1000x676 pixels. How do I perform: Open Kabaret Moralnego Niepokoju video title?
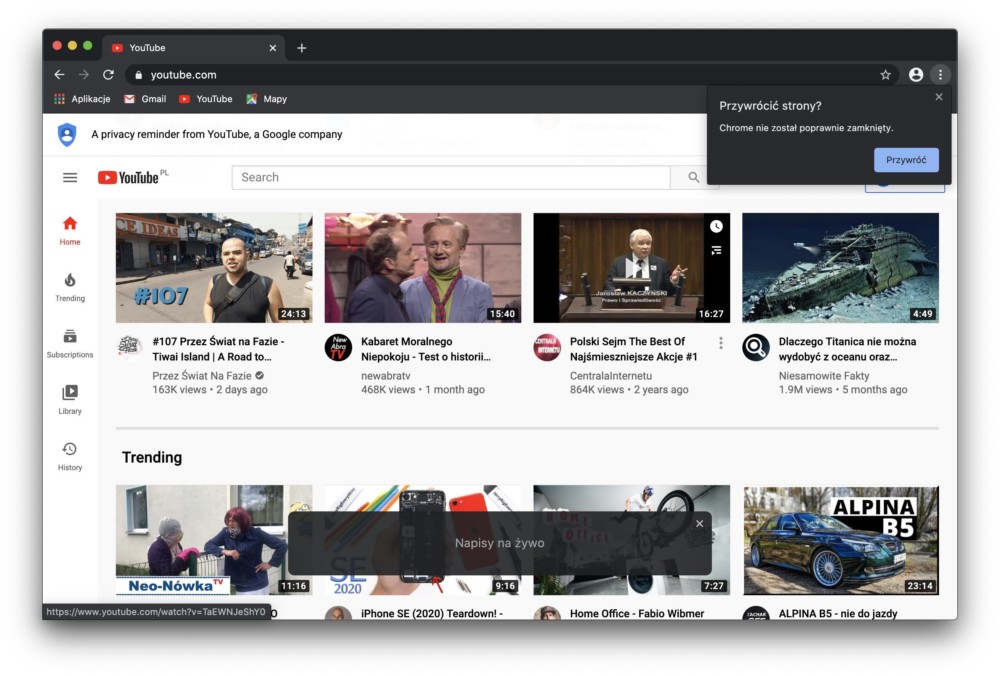(x=425, y=349)
